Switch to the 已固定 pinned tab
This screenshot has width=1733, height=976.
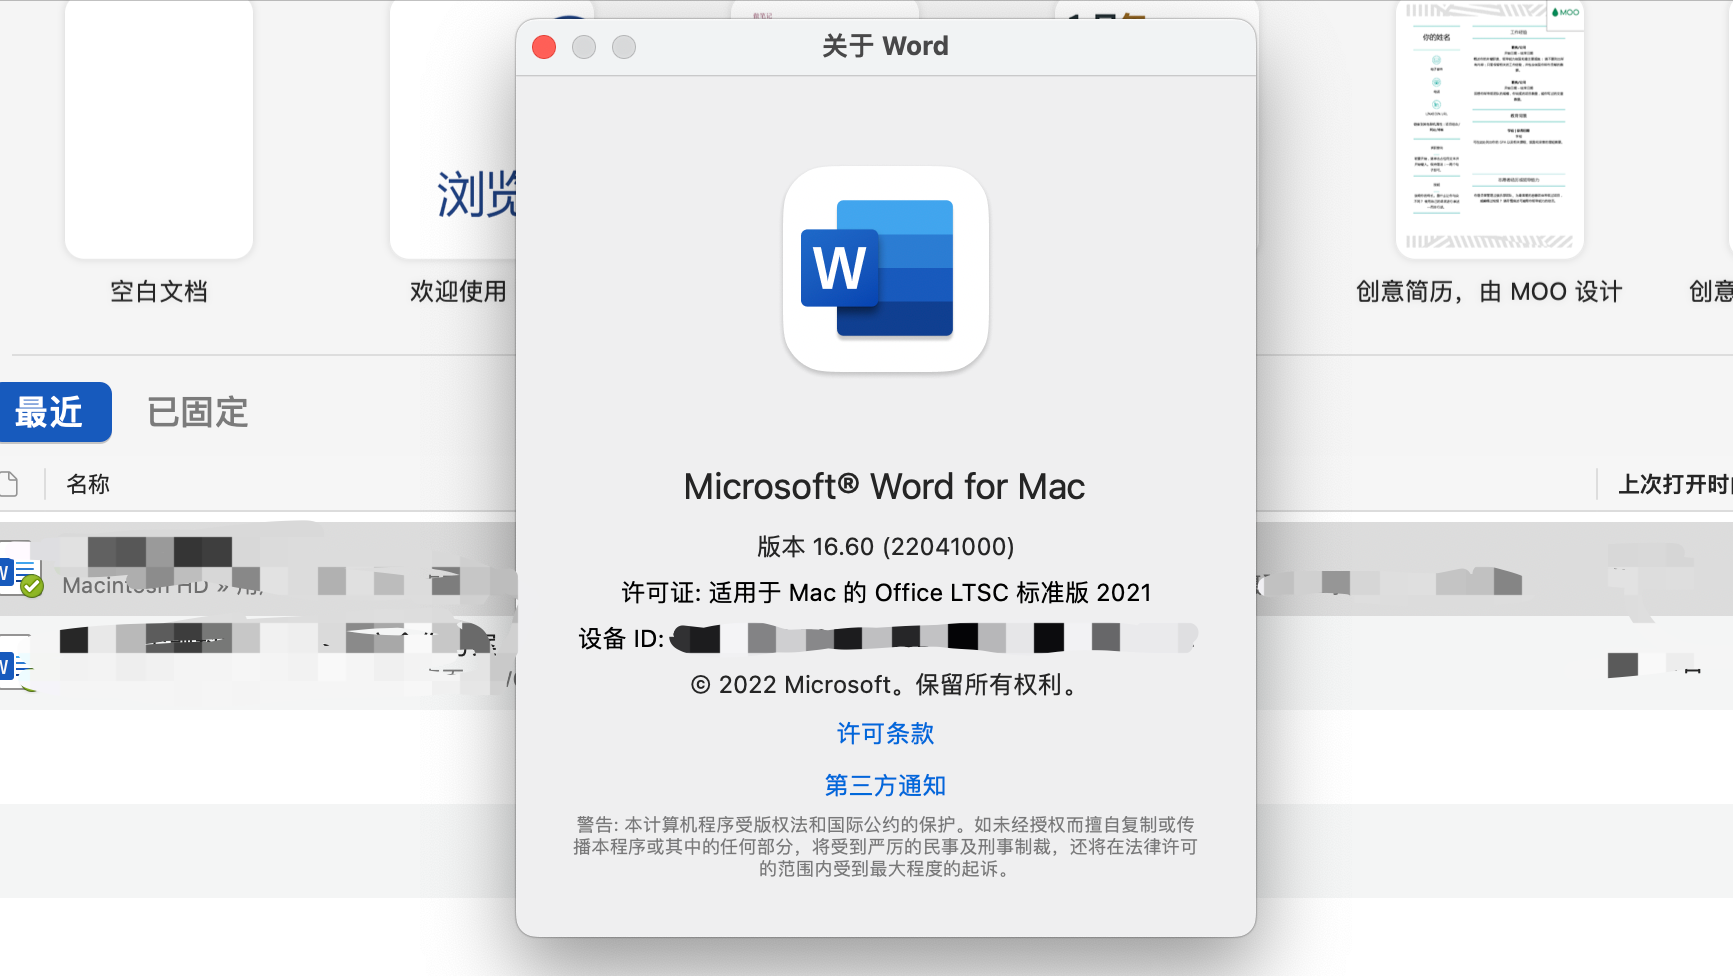coord(198,412)
